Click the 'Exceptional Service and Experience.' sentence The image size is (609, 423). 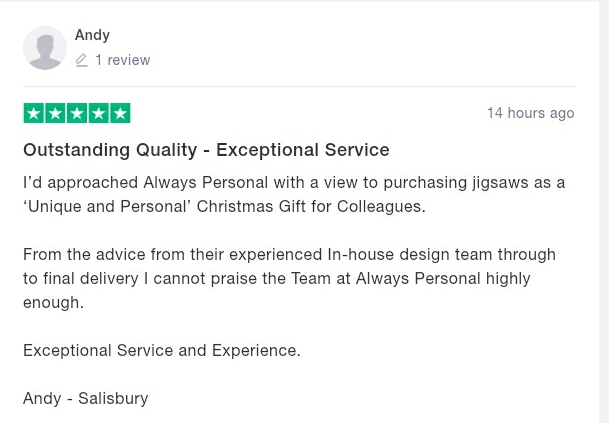(x=162, y=350)
